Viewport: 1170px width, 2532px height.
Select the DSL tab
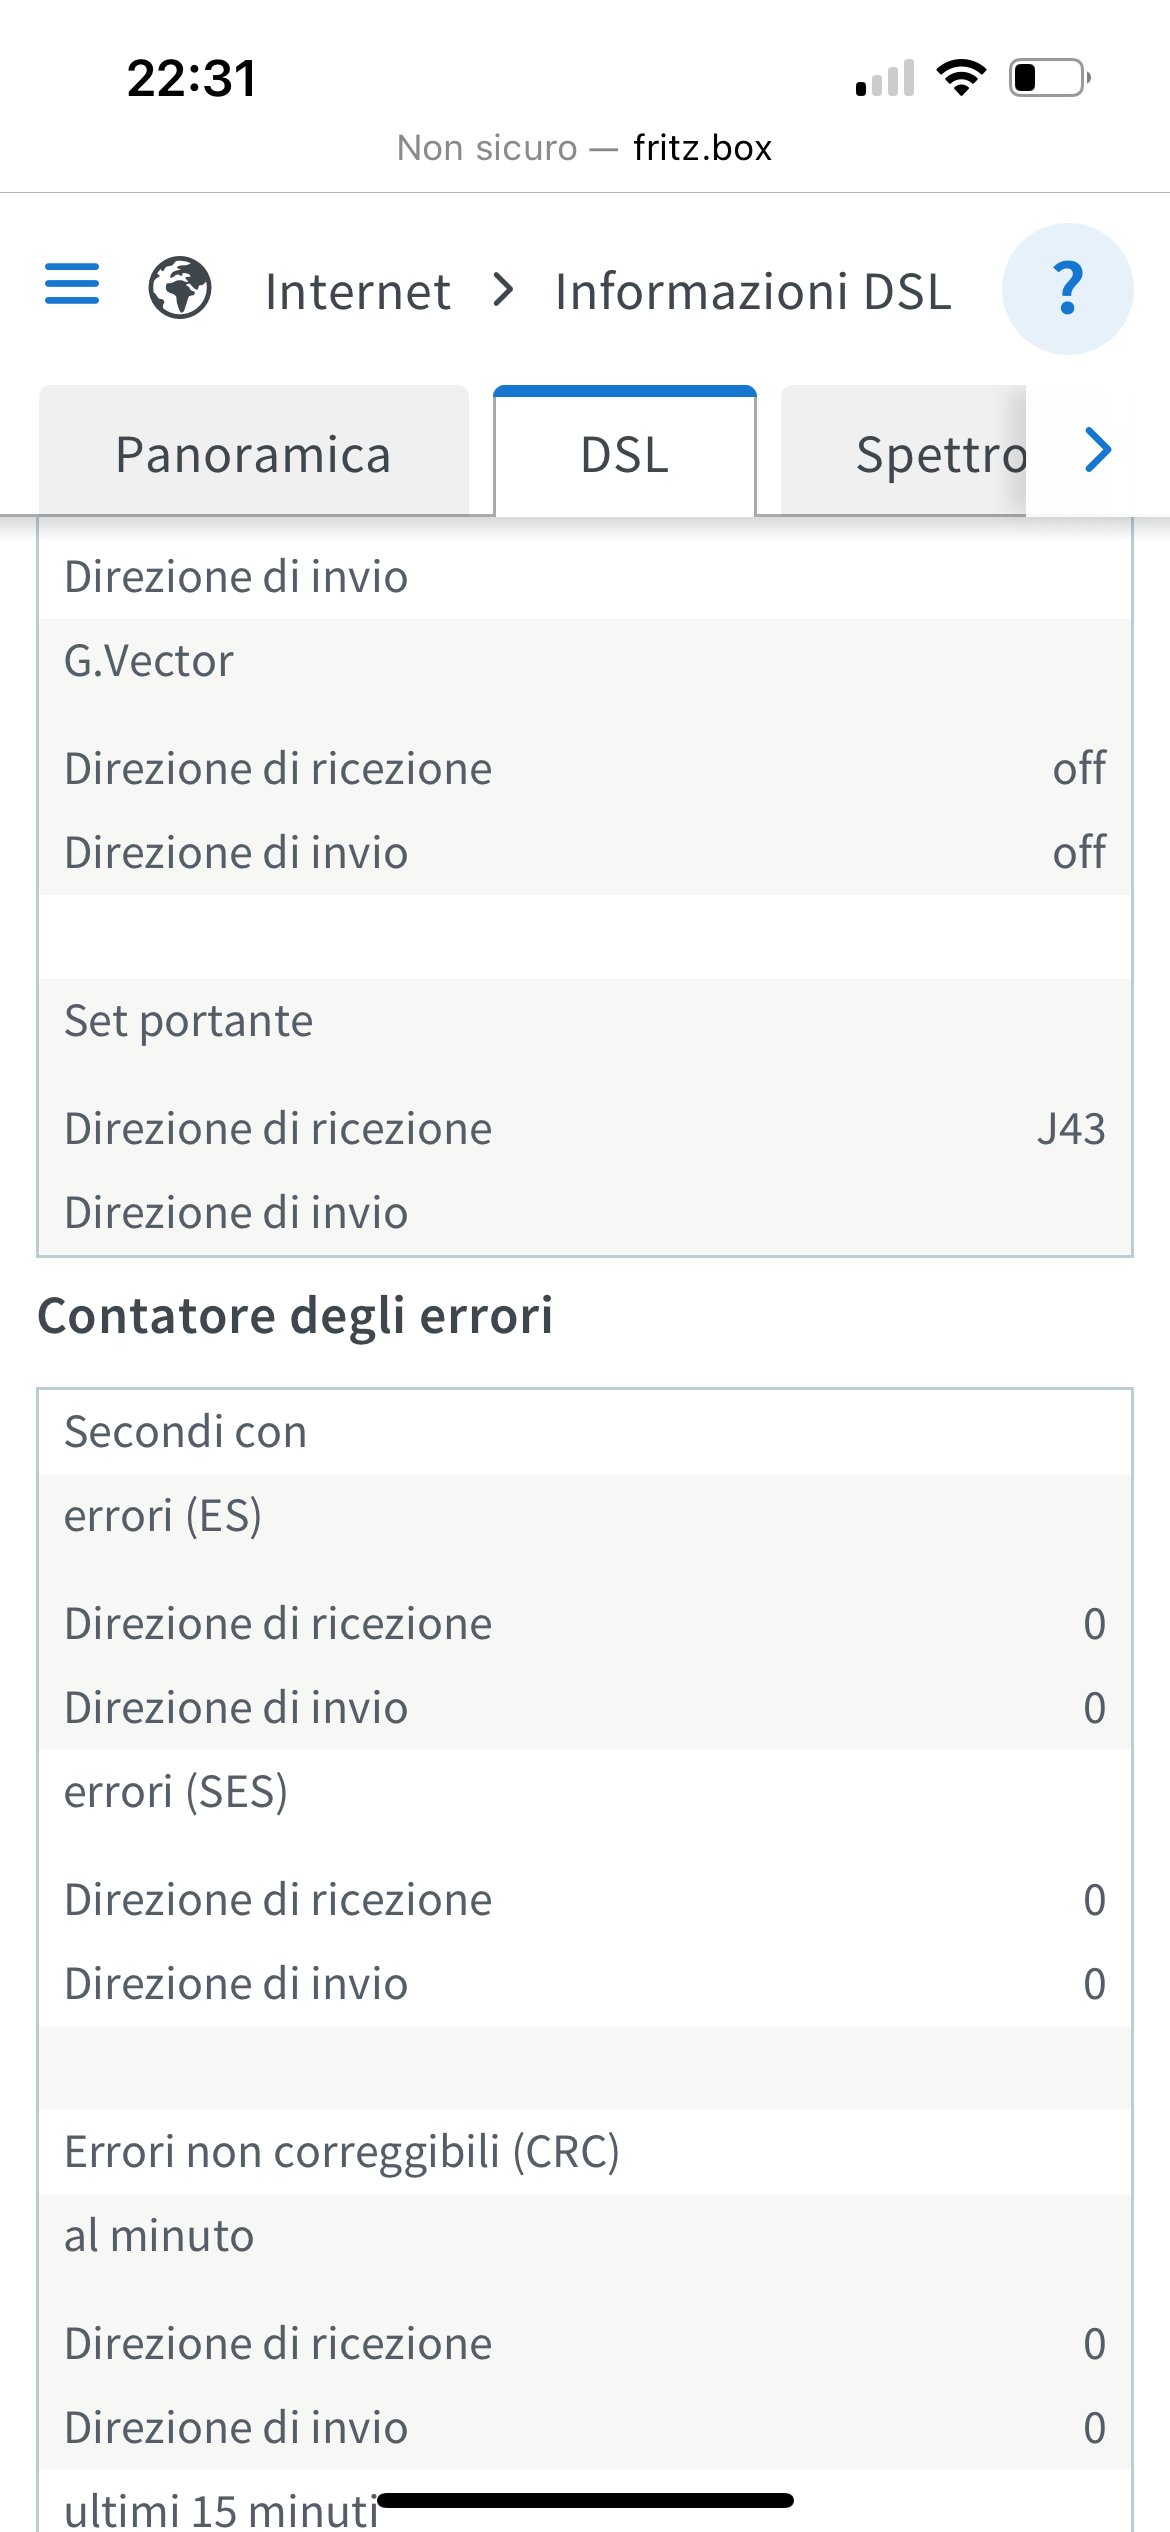coord(625,452)
